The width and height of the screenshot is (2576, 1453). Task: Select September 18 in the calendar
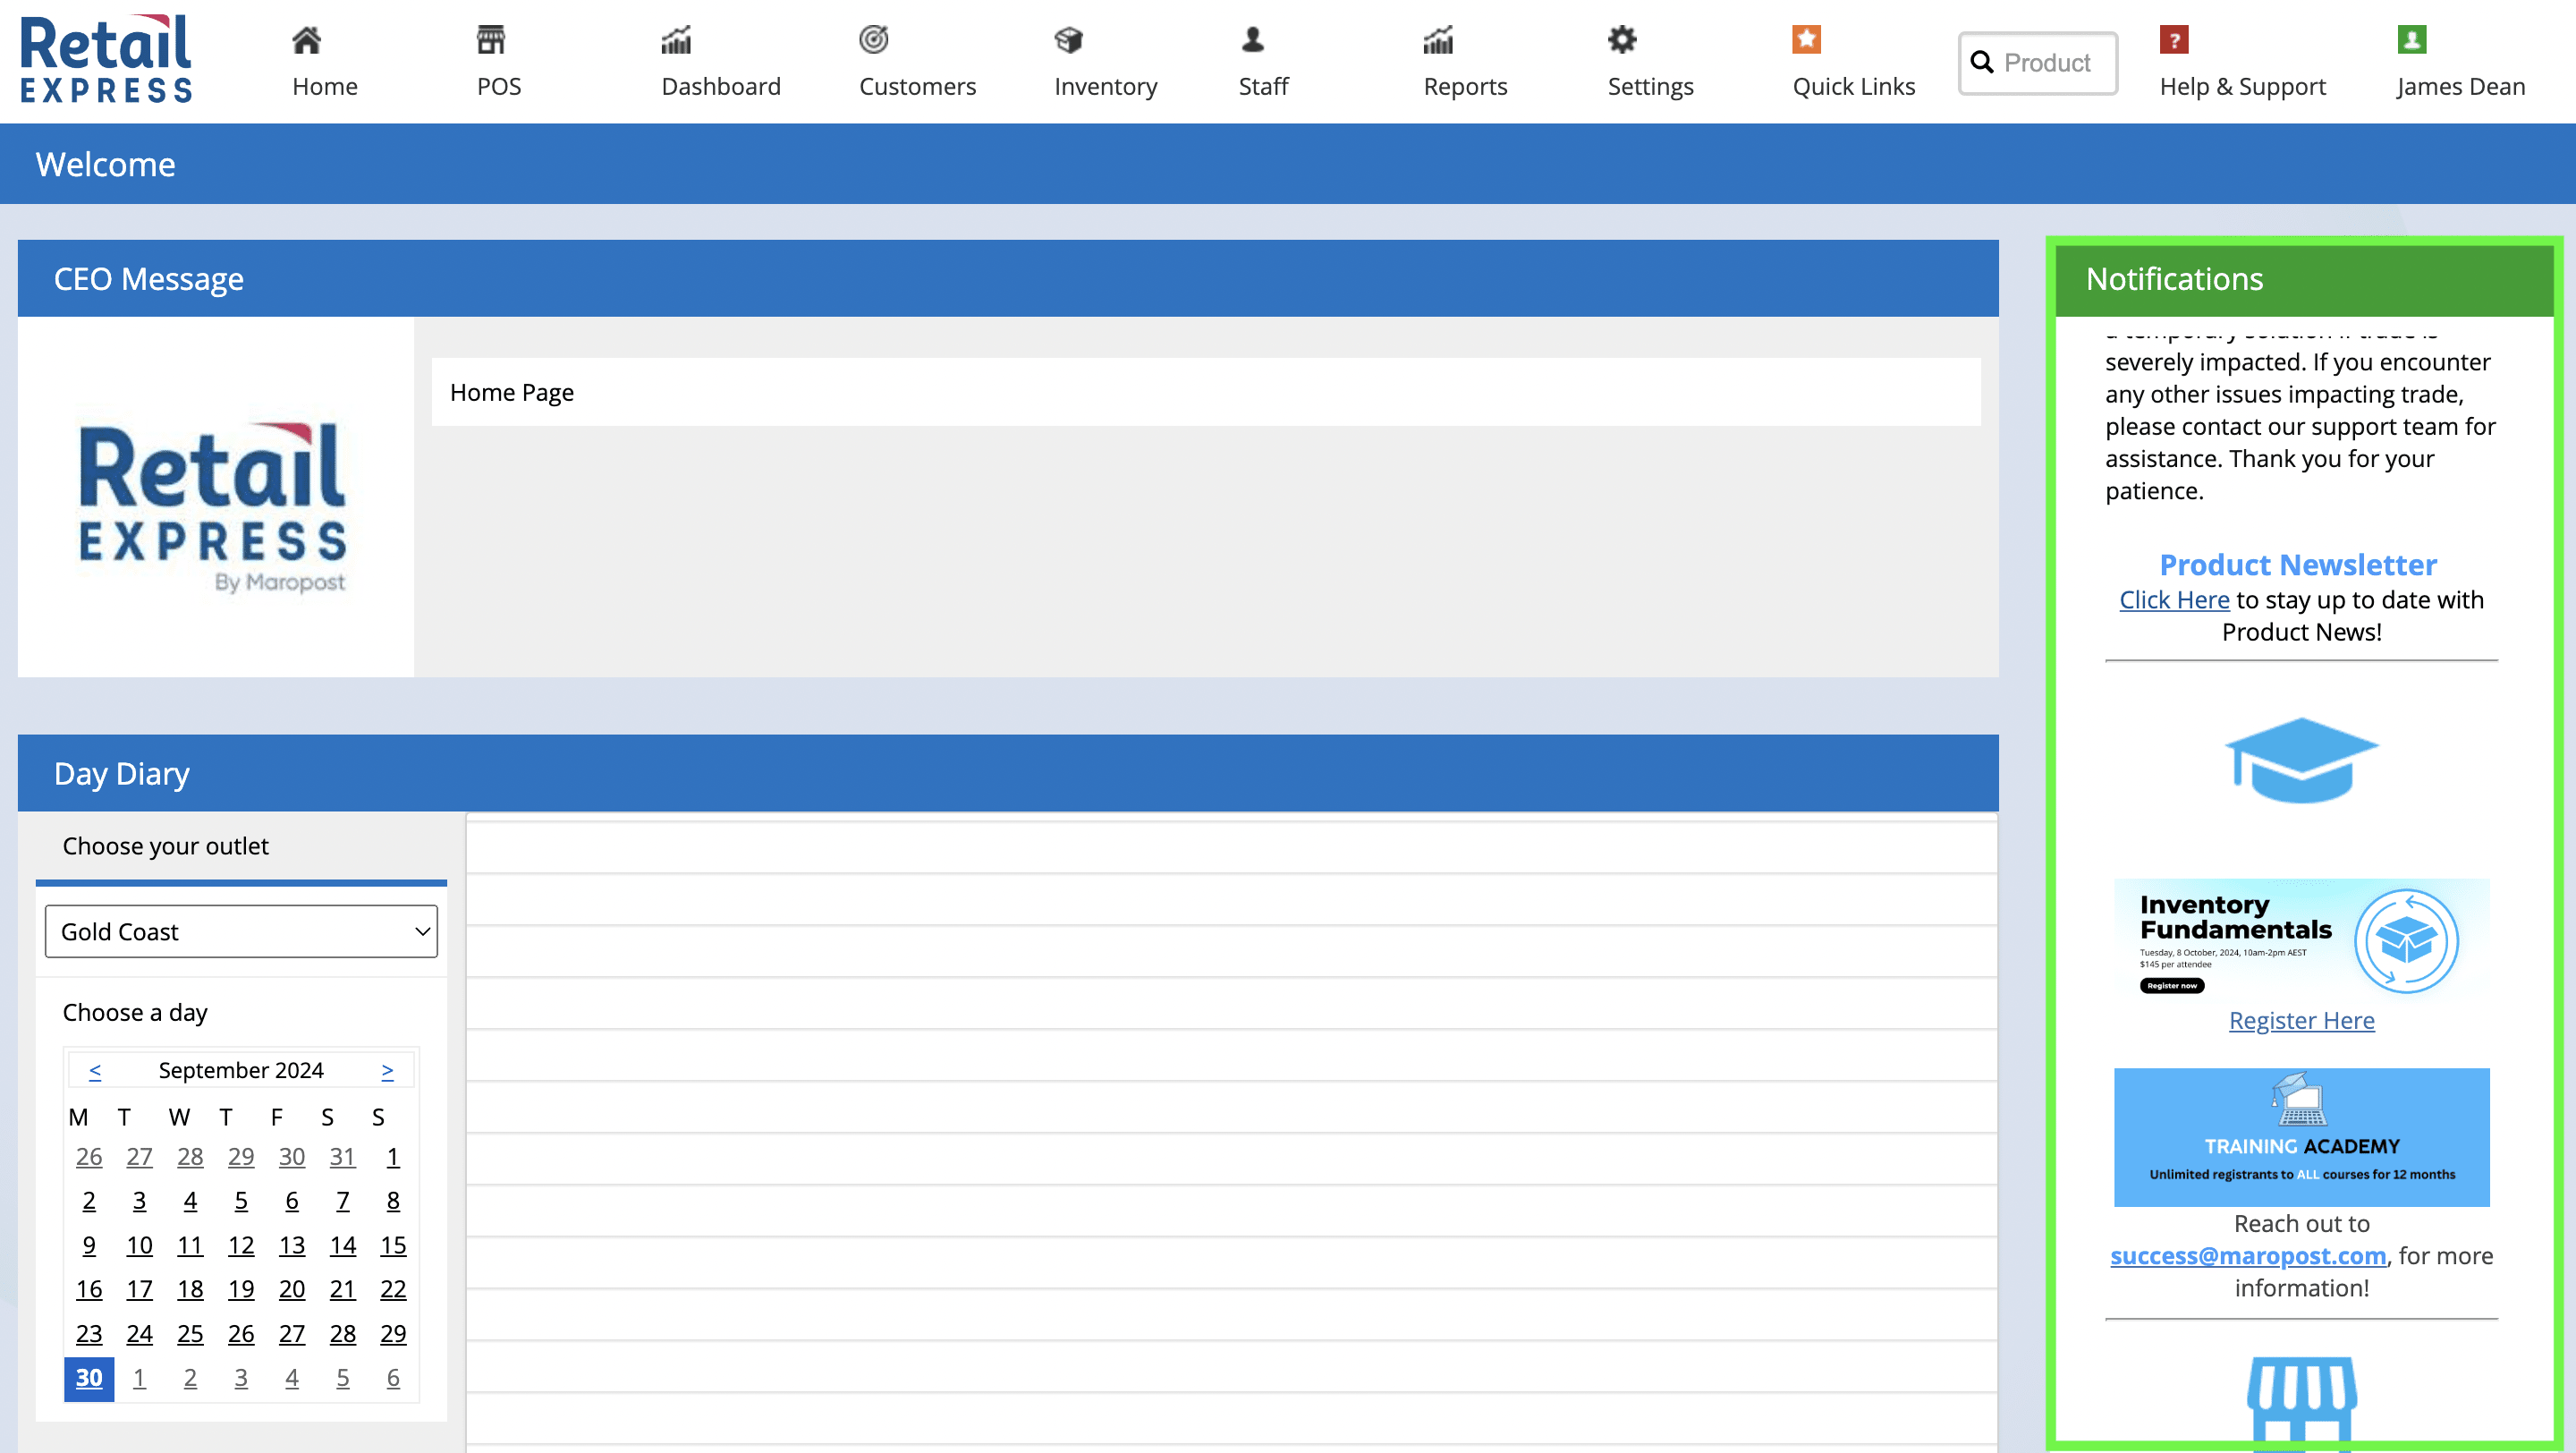click(x=190, y=1289)
